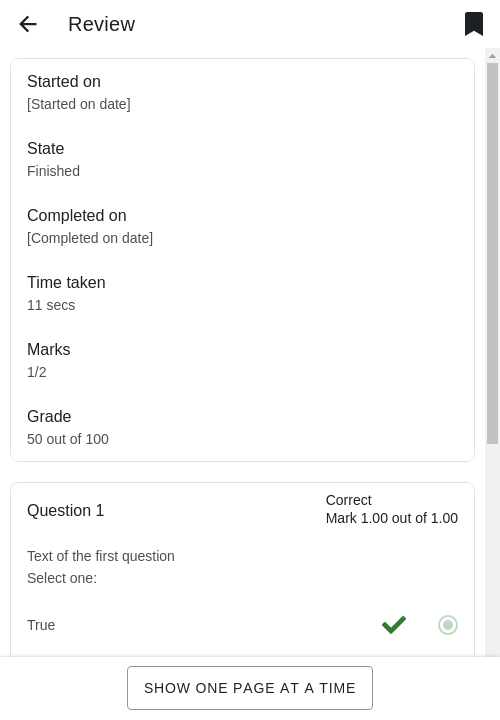Screen dimensions: 500x720
Task: Go back using the arrow icon
Action: coord(28,24)
